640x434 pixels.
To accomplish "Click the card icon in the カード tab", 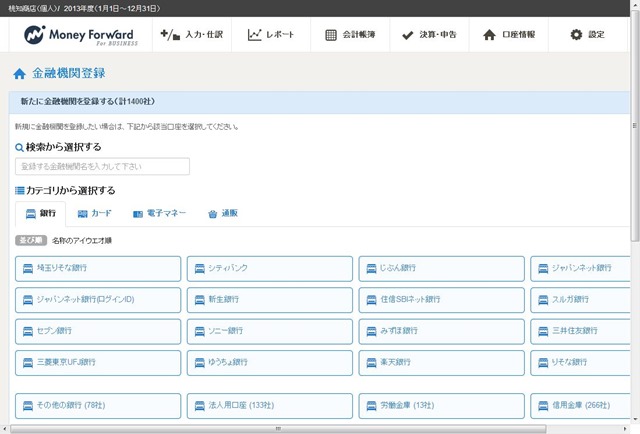I will click(x=82, y=214).
